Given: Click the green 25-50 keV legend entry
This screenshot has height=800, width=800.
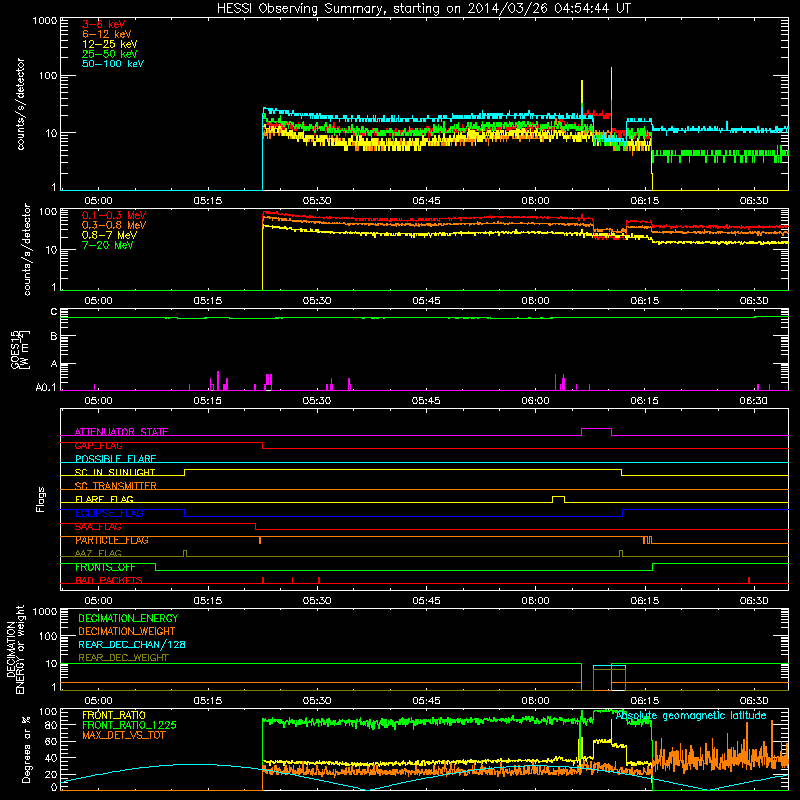Looking at the screenshot, I should pos(109,54).
